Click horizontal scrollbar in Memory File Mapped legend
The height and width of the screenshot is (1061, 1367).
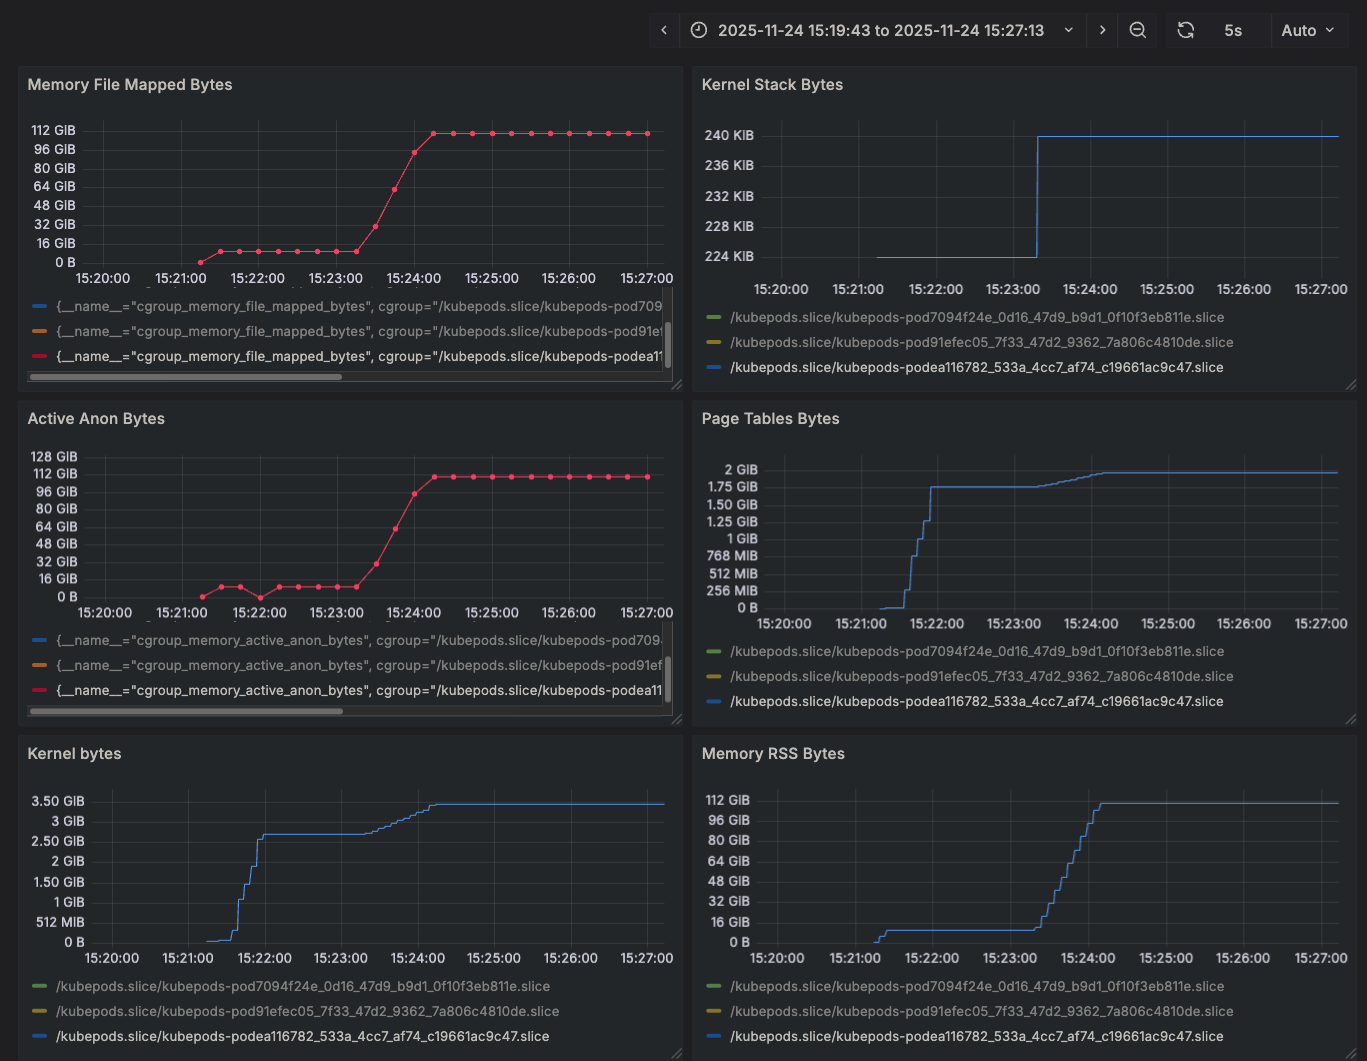186,377
